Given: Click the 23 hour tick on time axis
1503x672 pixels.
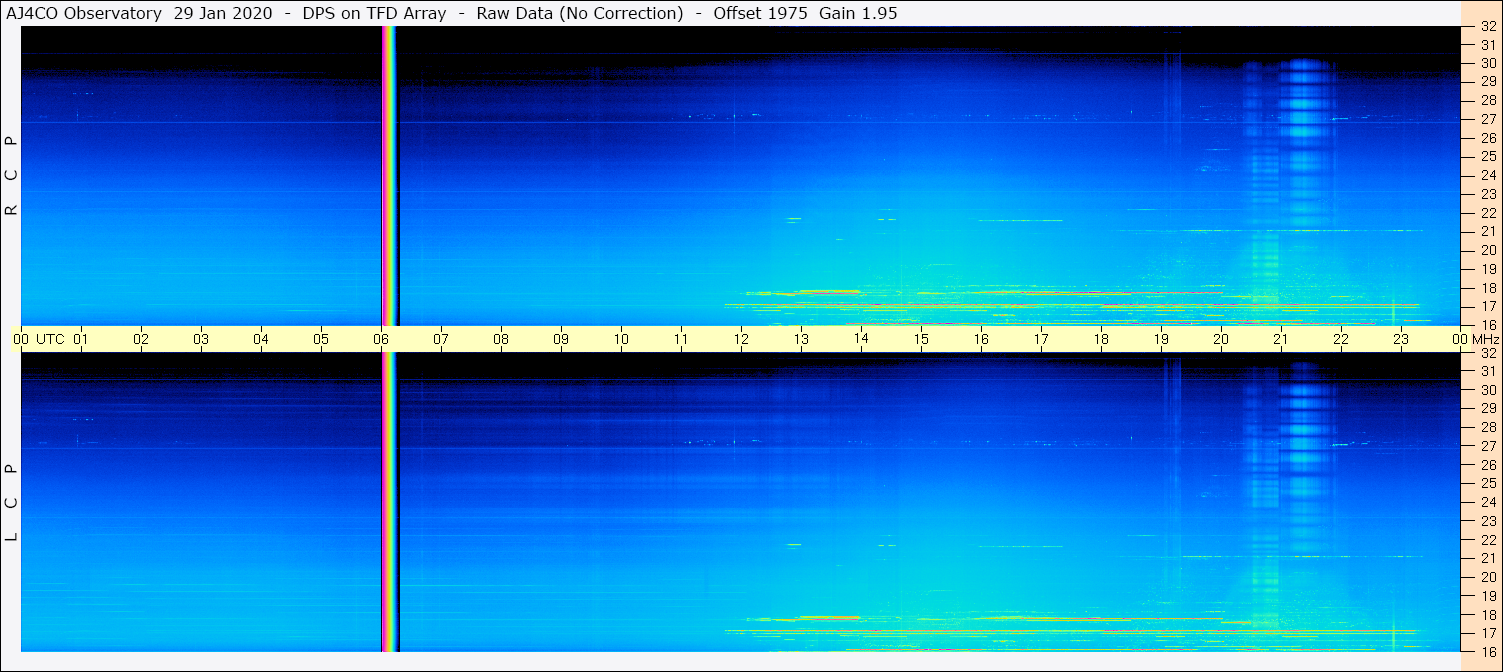Looking at the screenshot, I should click(x=1401, y=339).
